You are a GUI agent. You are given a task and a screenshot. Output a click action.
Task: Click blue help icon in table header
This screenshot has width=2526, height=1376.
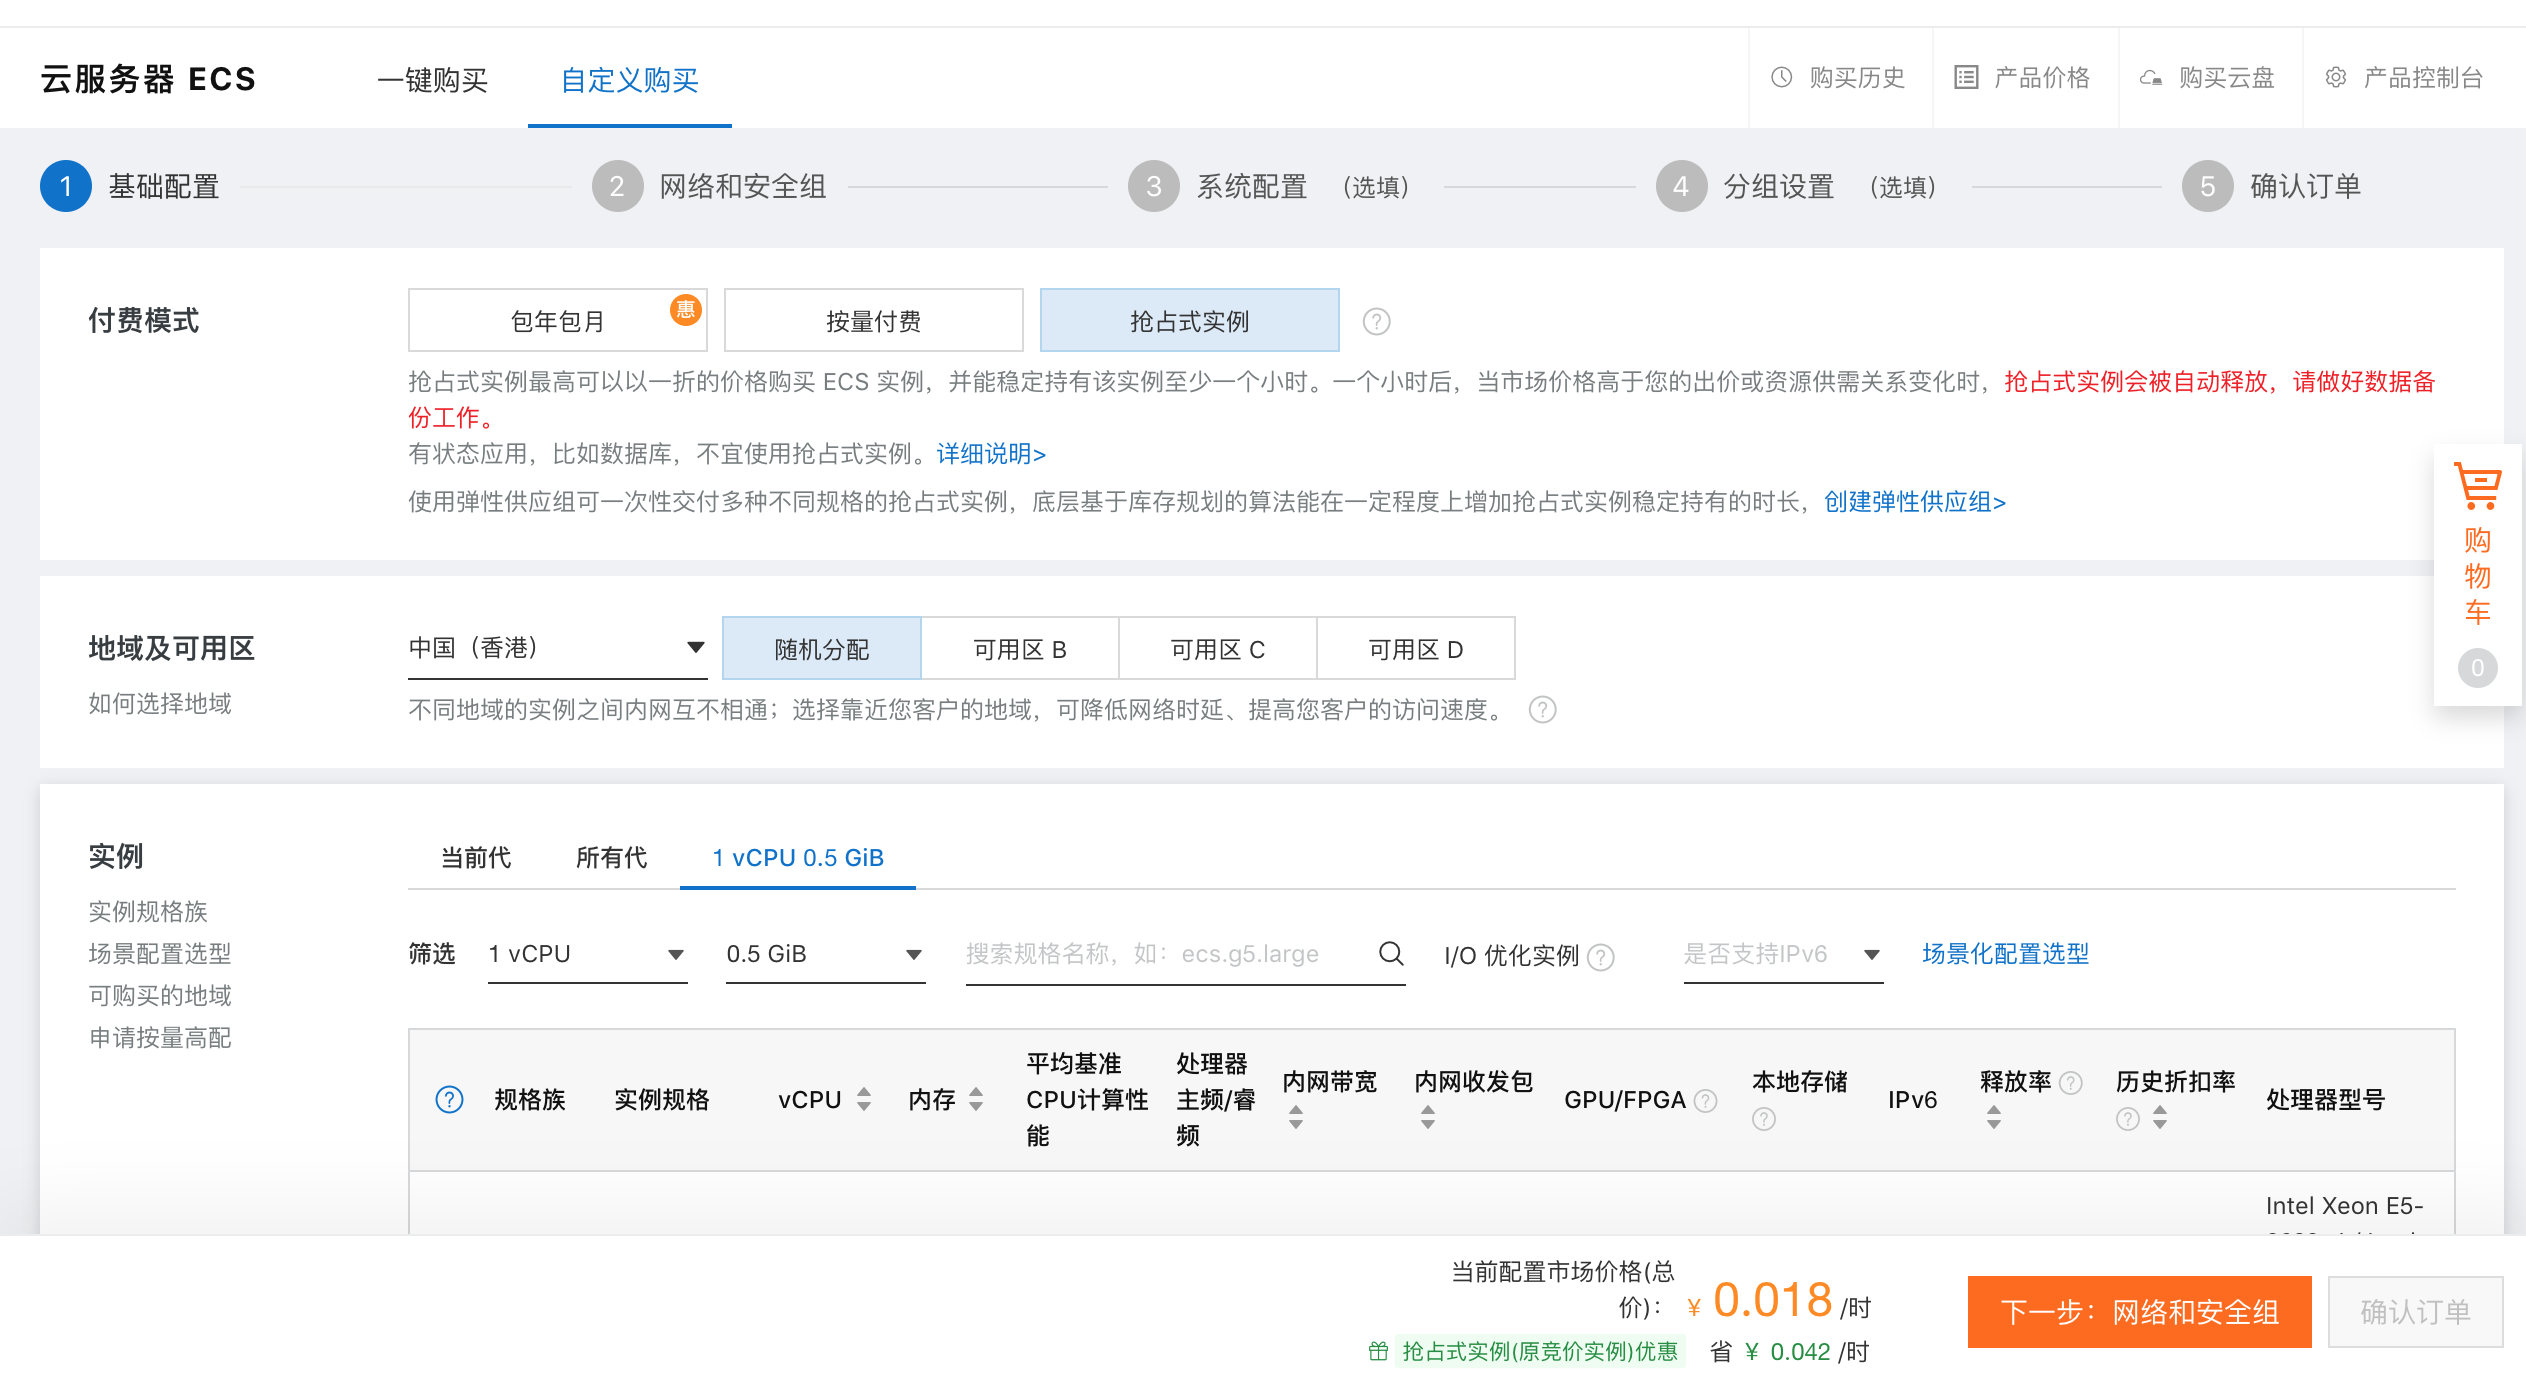pos(449,1100)
